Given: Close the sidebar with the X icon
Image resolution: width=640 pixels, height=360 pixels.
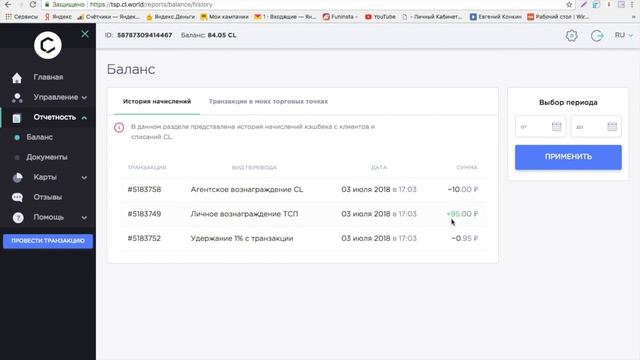Looking at the screenshot, I should tap(85, 34).
